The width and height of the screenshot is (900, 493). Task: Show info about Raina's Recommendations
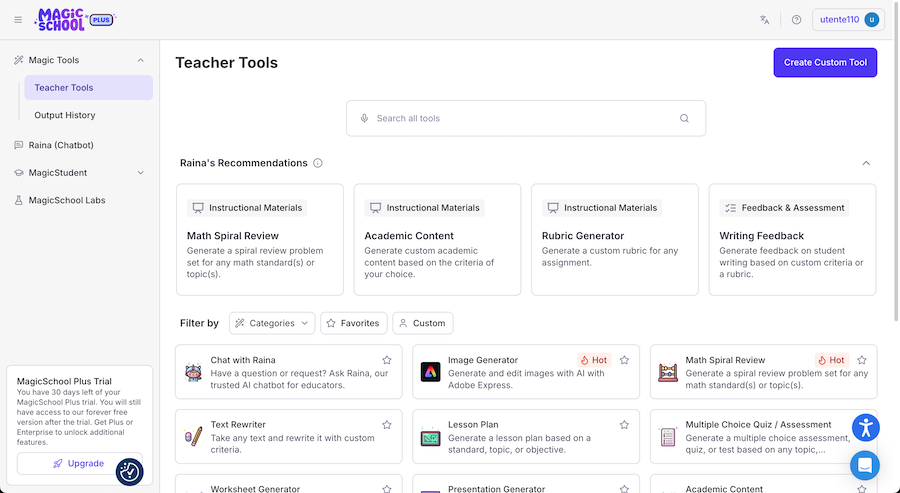coord(317,163)
